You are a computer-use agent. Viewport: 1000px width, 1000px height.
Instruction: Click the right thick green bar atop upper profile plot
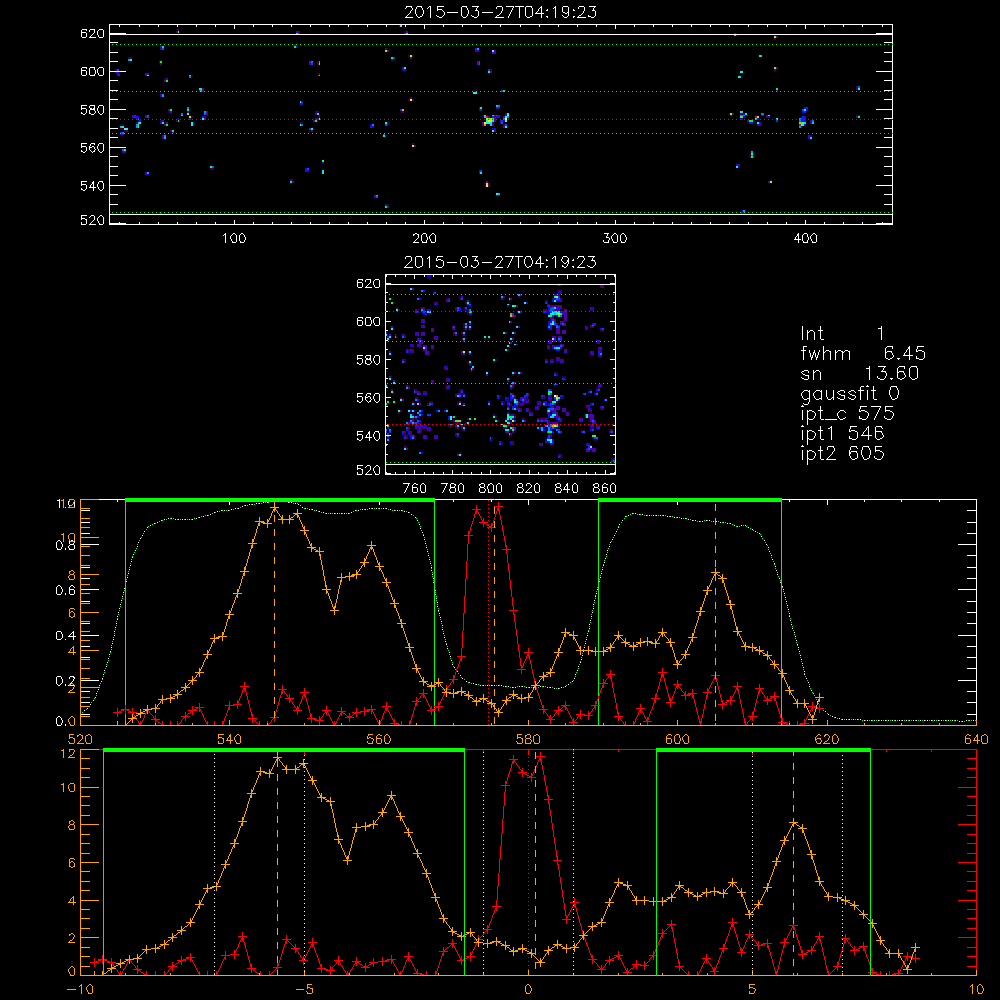click(690, 501)
